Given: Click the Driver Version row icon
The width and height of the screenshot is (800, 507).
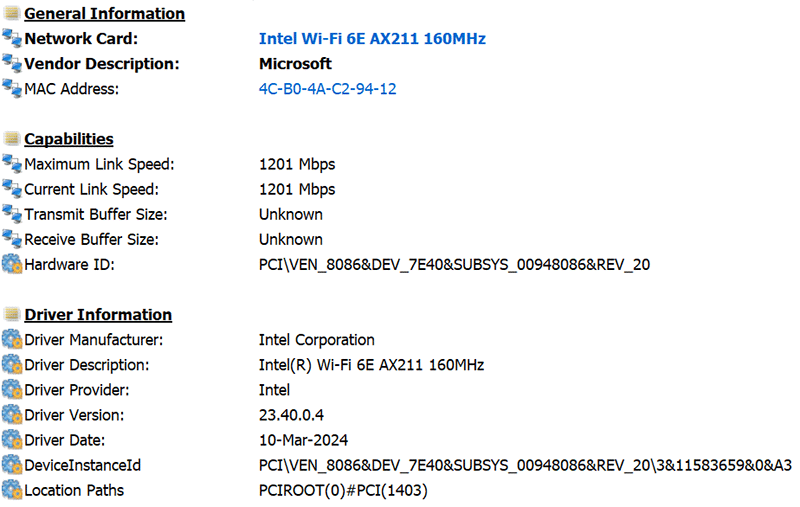Looking at the screenshot, I should [x=11, y=415].
